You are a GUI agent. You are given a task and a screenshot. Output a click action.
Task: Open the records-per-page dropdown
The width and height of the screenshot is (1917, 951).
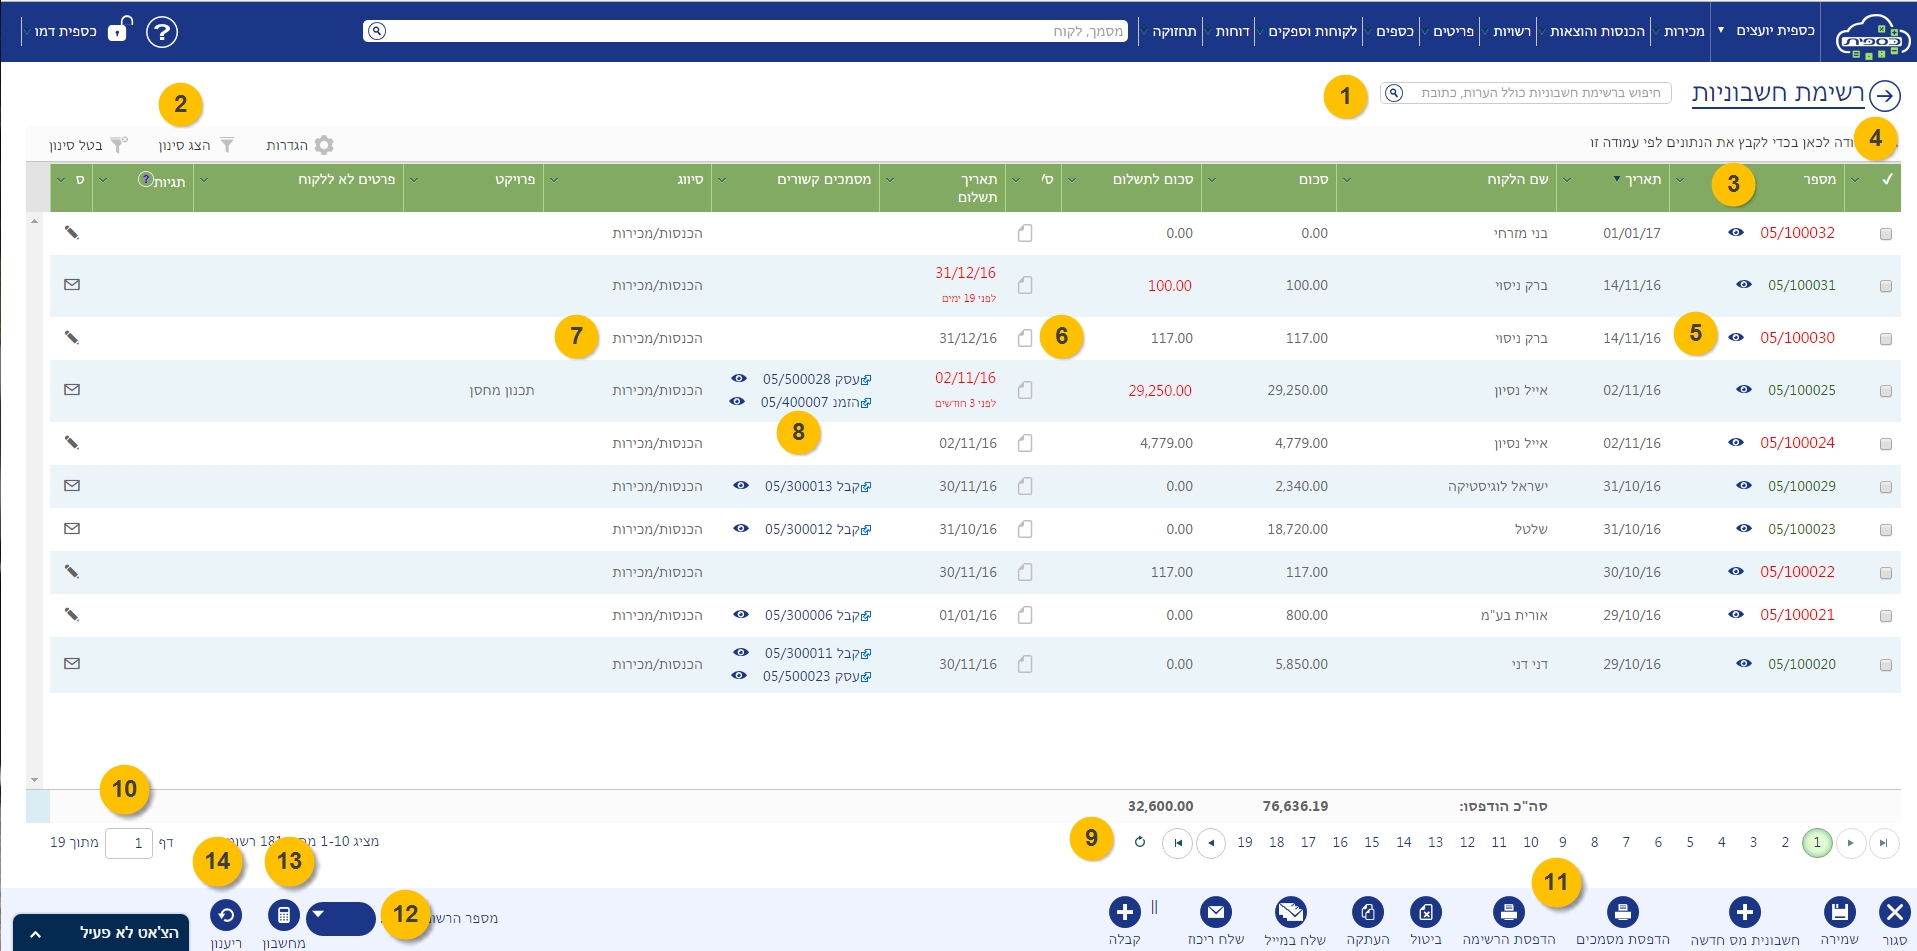tap(340, 917)
